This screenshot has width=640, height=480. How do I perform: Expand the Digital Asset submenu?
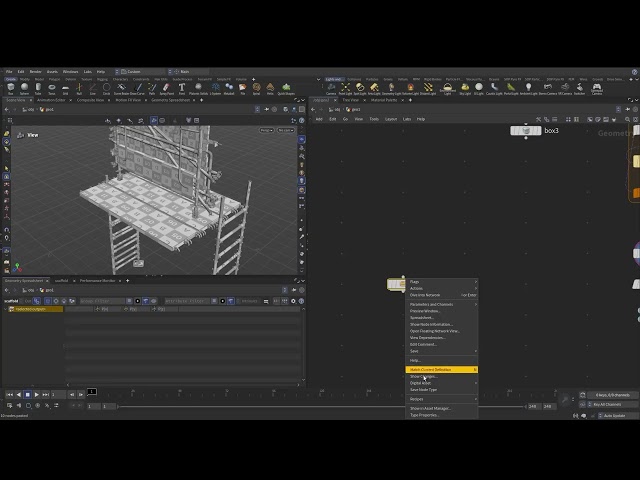click(441, 383)
